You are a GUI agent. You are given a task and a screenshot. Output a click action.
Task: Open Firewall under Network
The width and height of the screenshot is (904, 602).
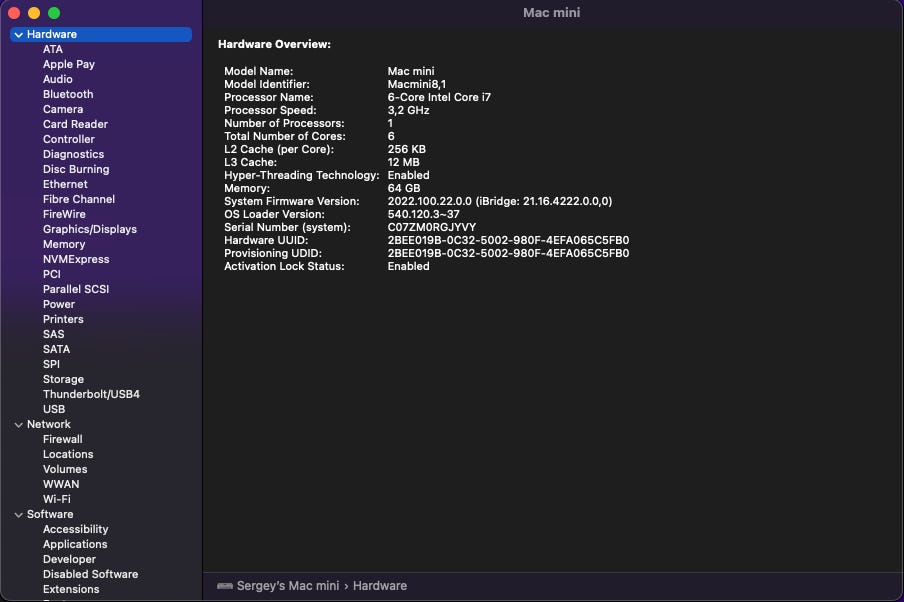[63, 439]
